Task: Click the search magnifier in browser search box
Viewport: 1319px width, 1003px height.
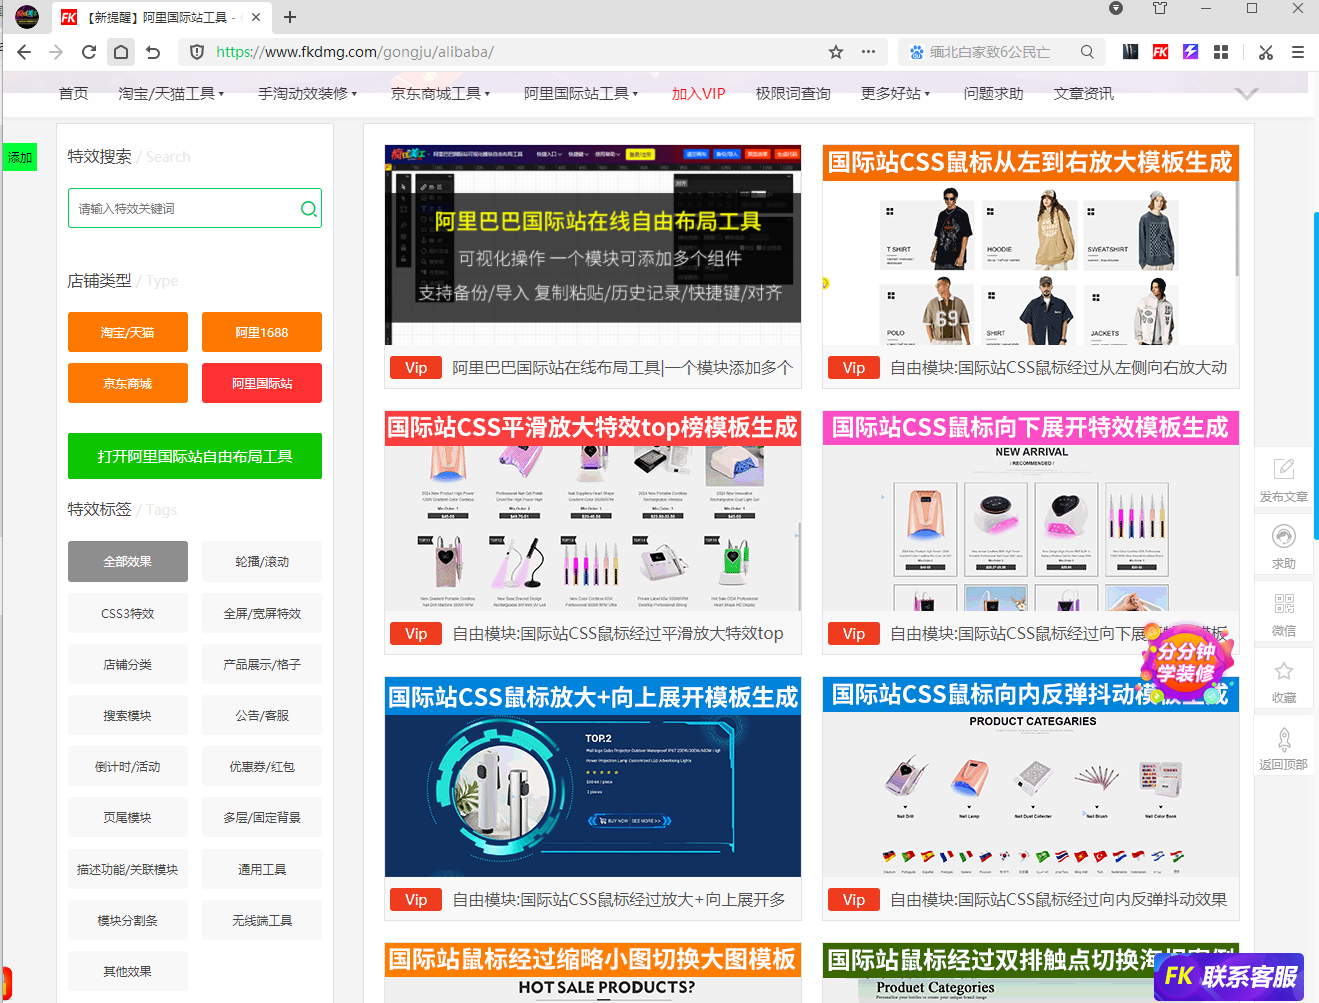Action: point(1087,52)
